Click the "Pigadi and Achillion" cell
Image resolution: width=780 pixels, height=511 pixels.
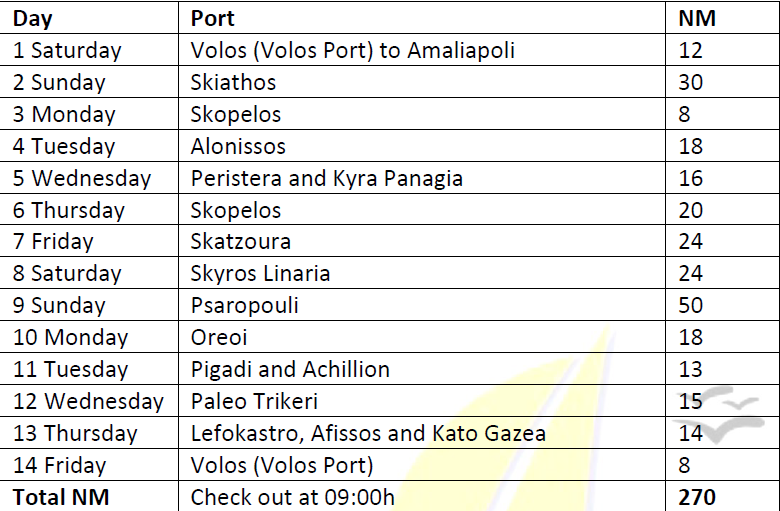point(290,369)
